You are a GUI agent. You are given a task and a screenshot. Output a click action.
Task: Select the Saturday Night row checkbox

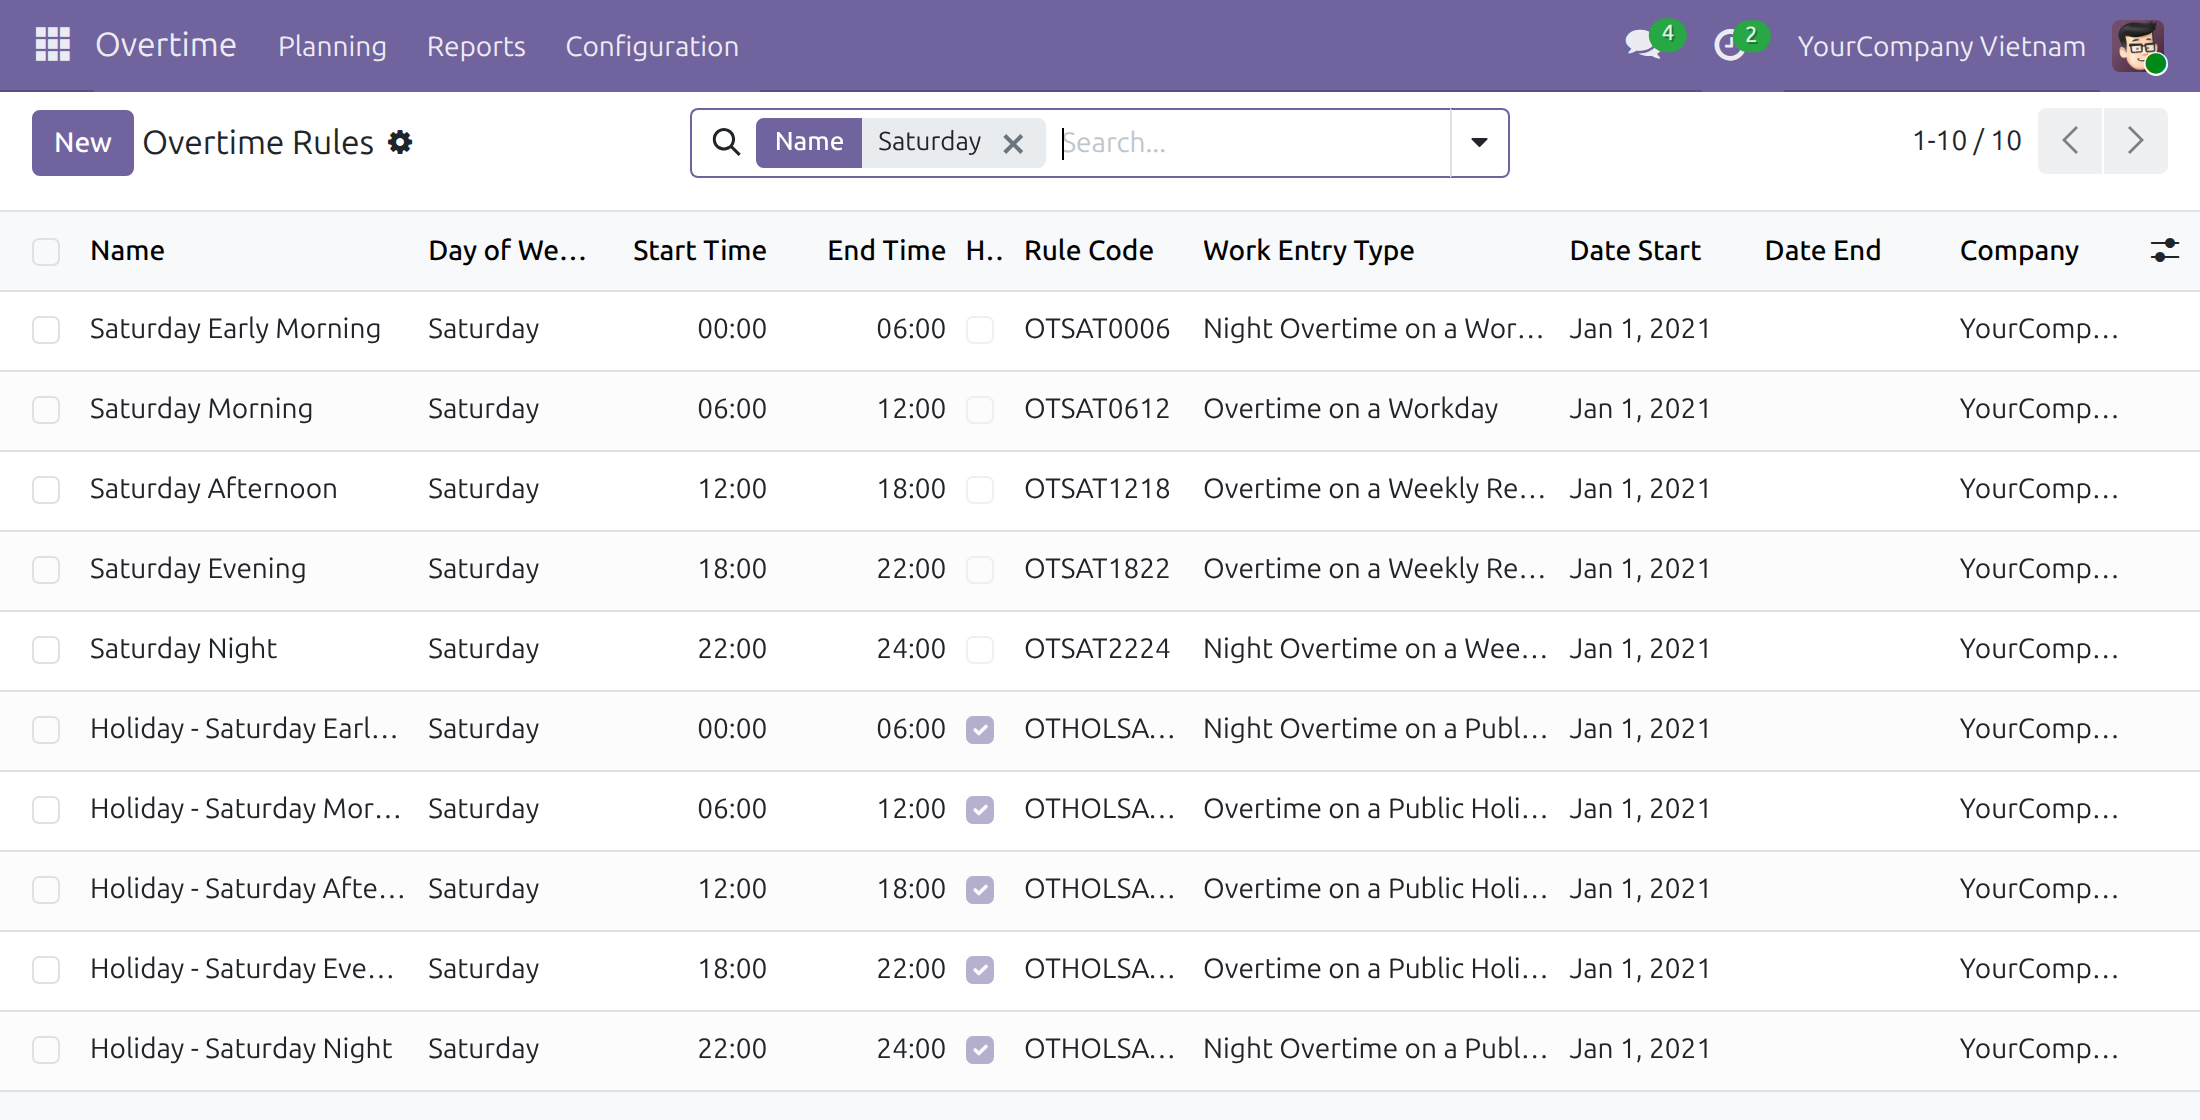click(46, 650)
